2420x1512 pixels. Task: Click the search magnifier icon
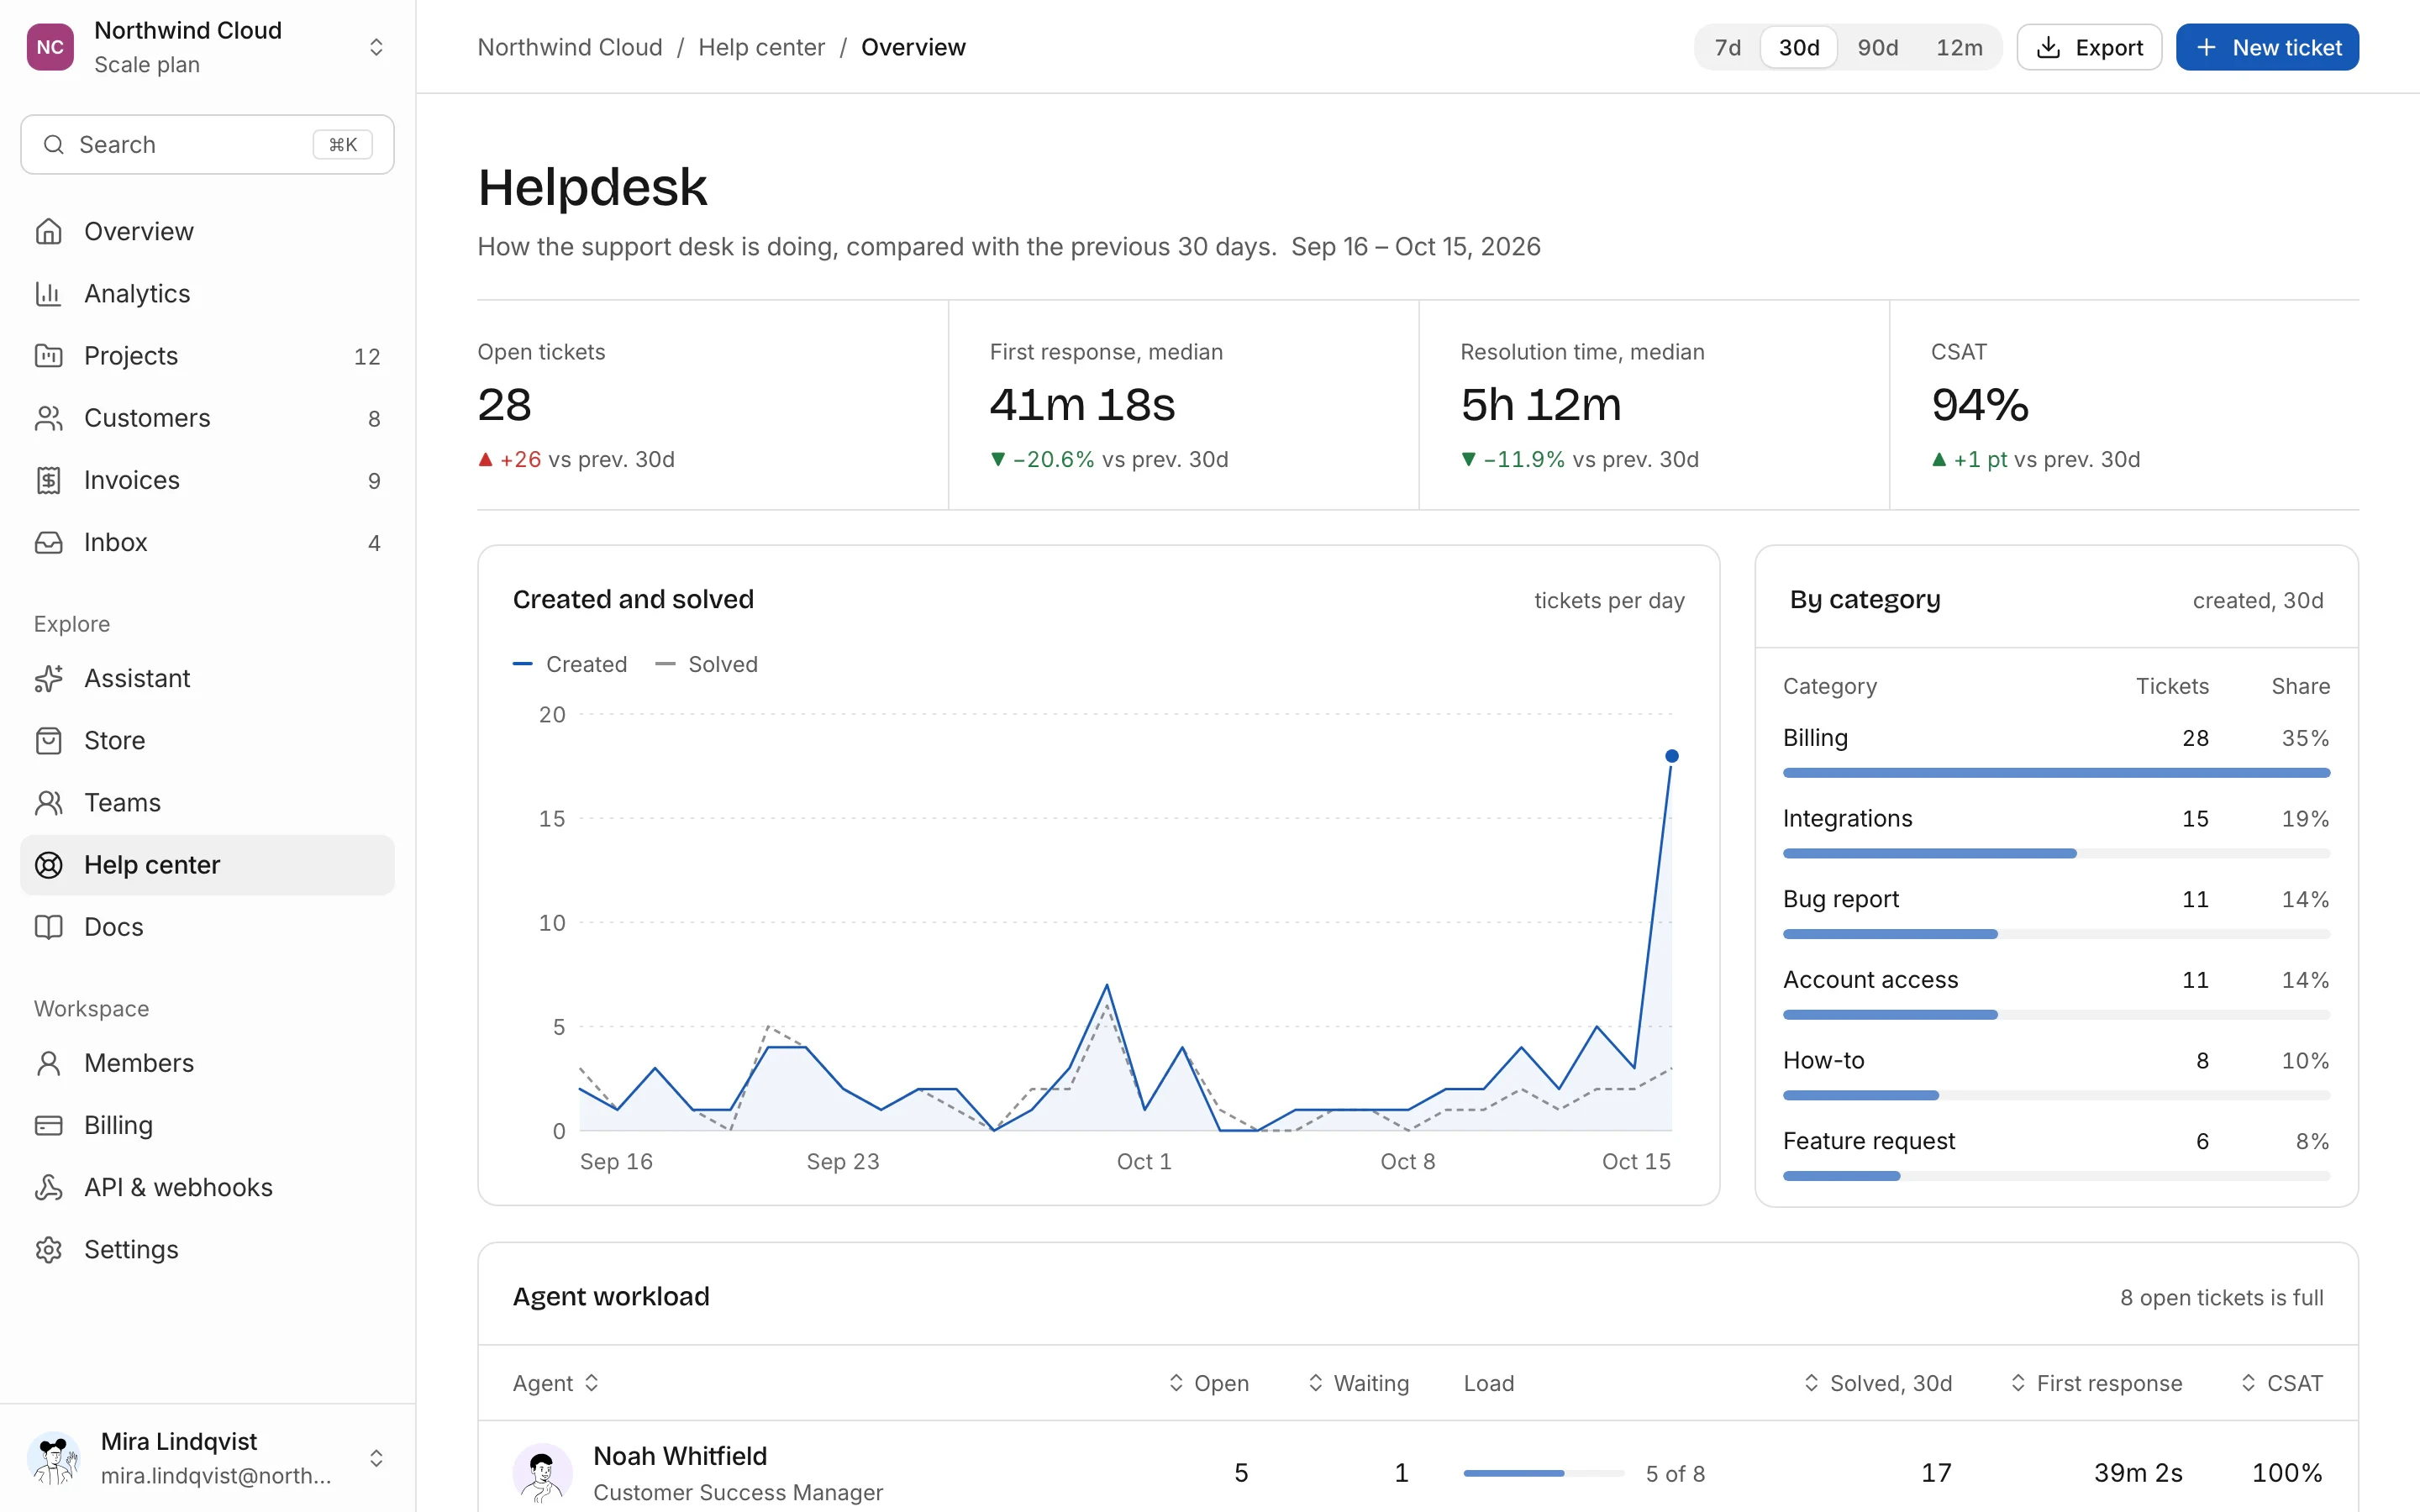[54, 145]
